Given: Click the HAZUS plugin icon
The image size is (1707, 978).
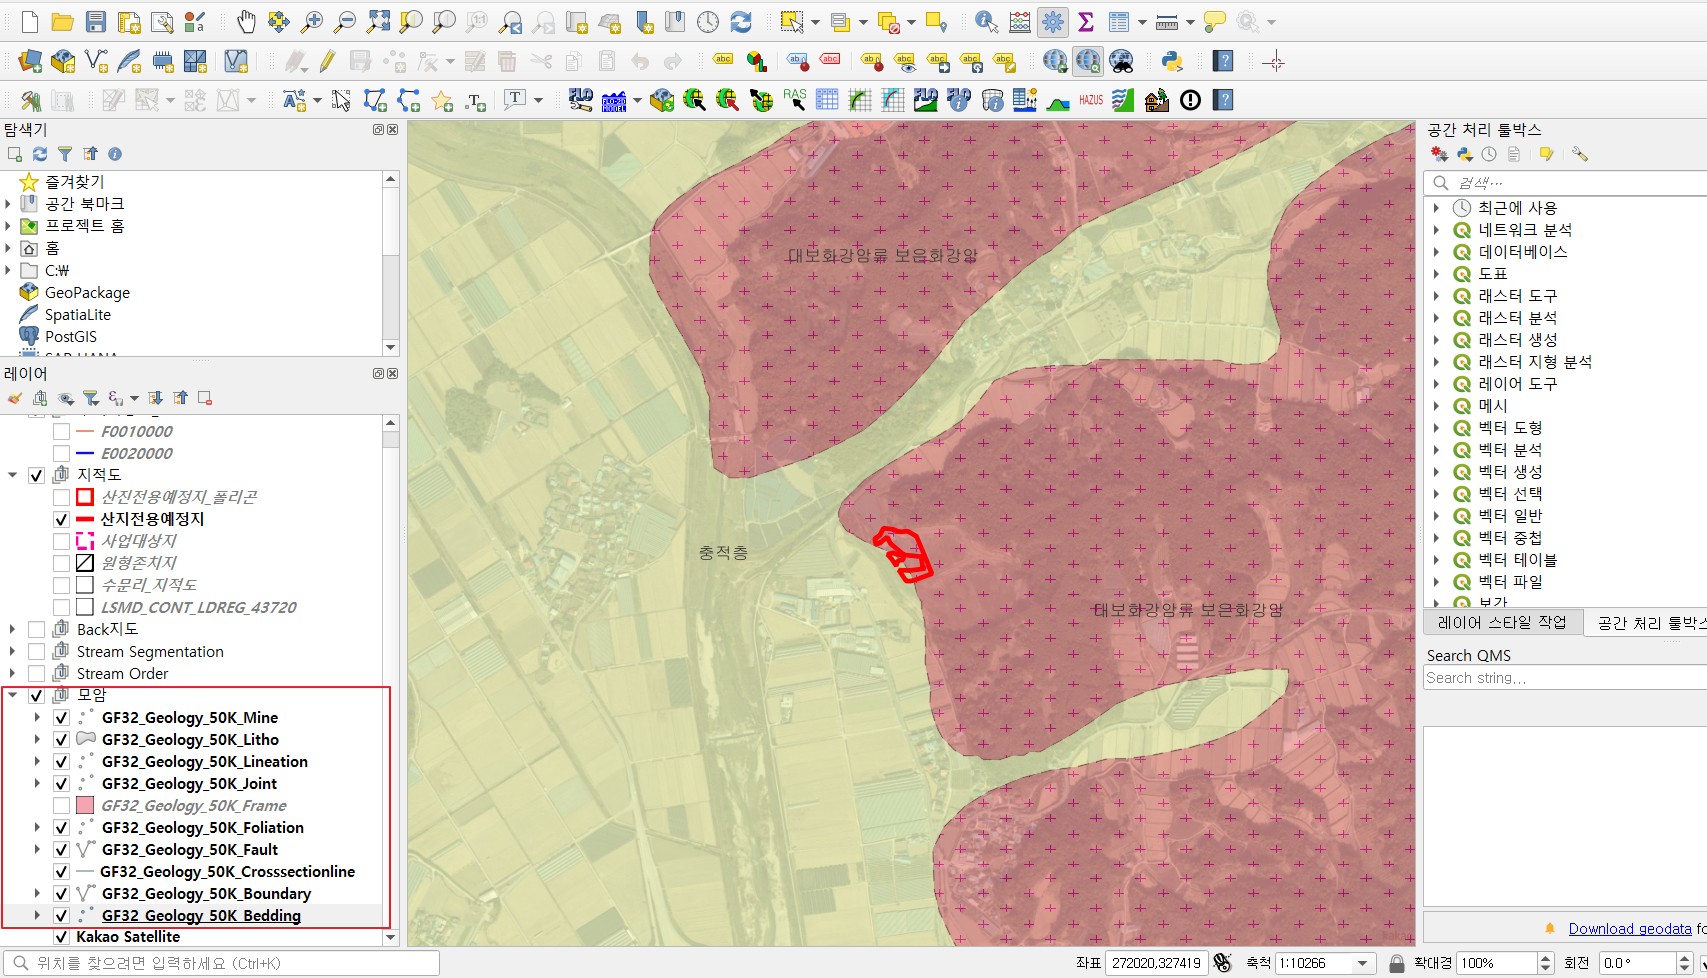Looking at the screenshot, I should point(1091,100).
